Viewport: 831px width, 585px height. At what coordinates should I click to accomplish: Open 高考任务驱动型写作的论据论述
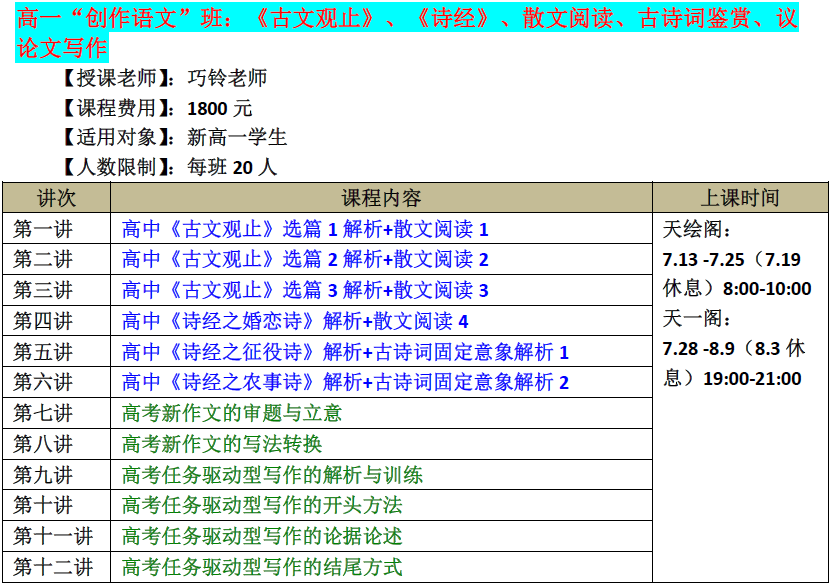point(262,537)
